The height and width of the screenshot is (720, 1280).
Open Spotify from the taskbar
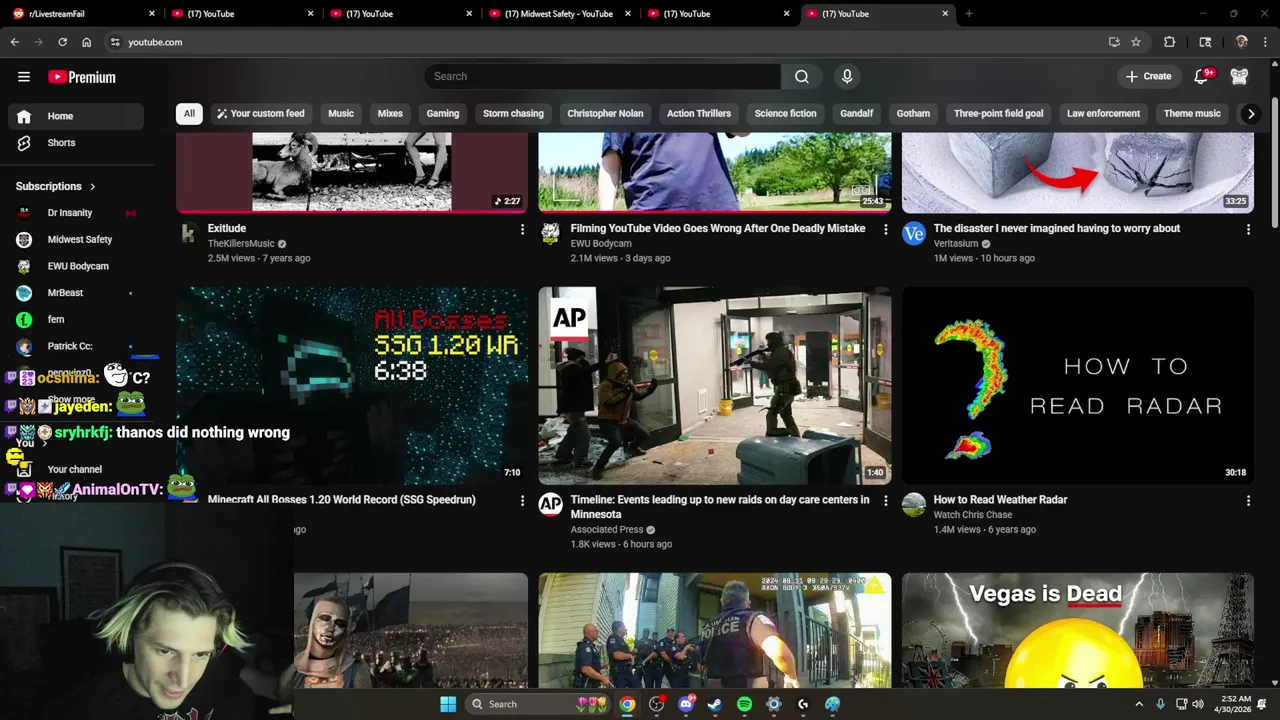point(744,704)
